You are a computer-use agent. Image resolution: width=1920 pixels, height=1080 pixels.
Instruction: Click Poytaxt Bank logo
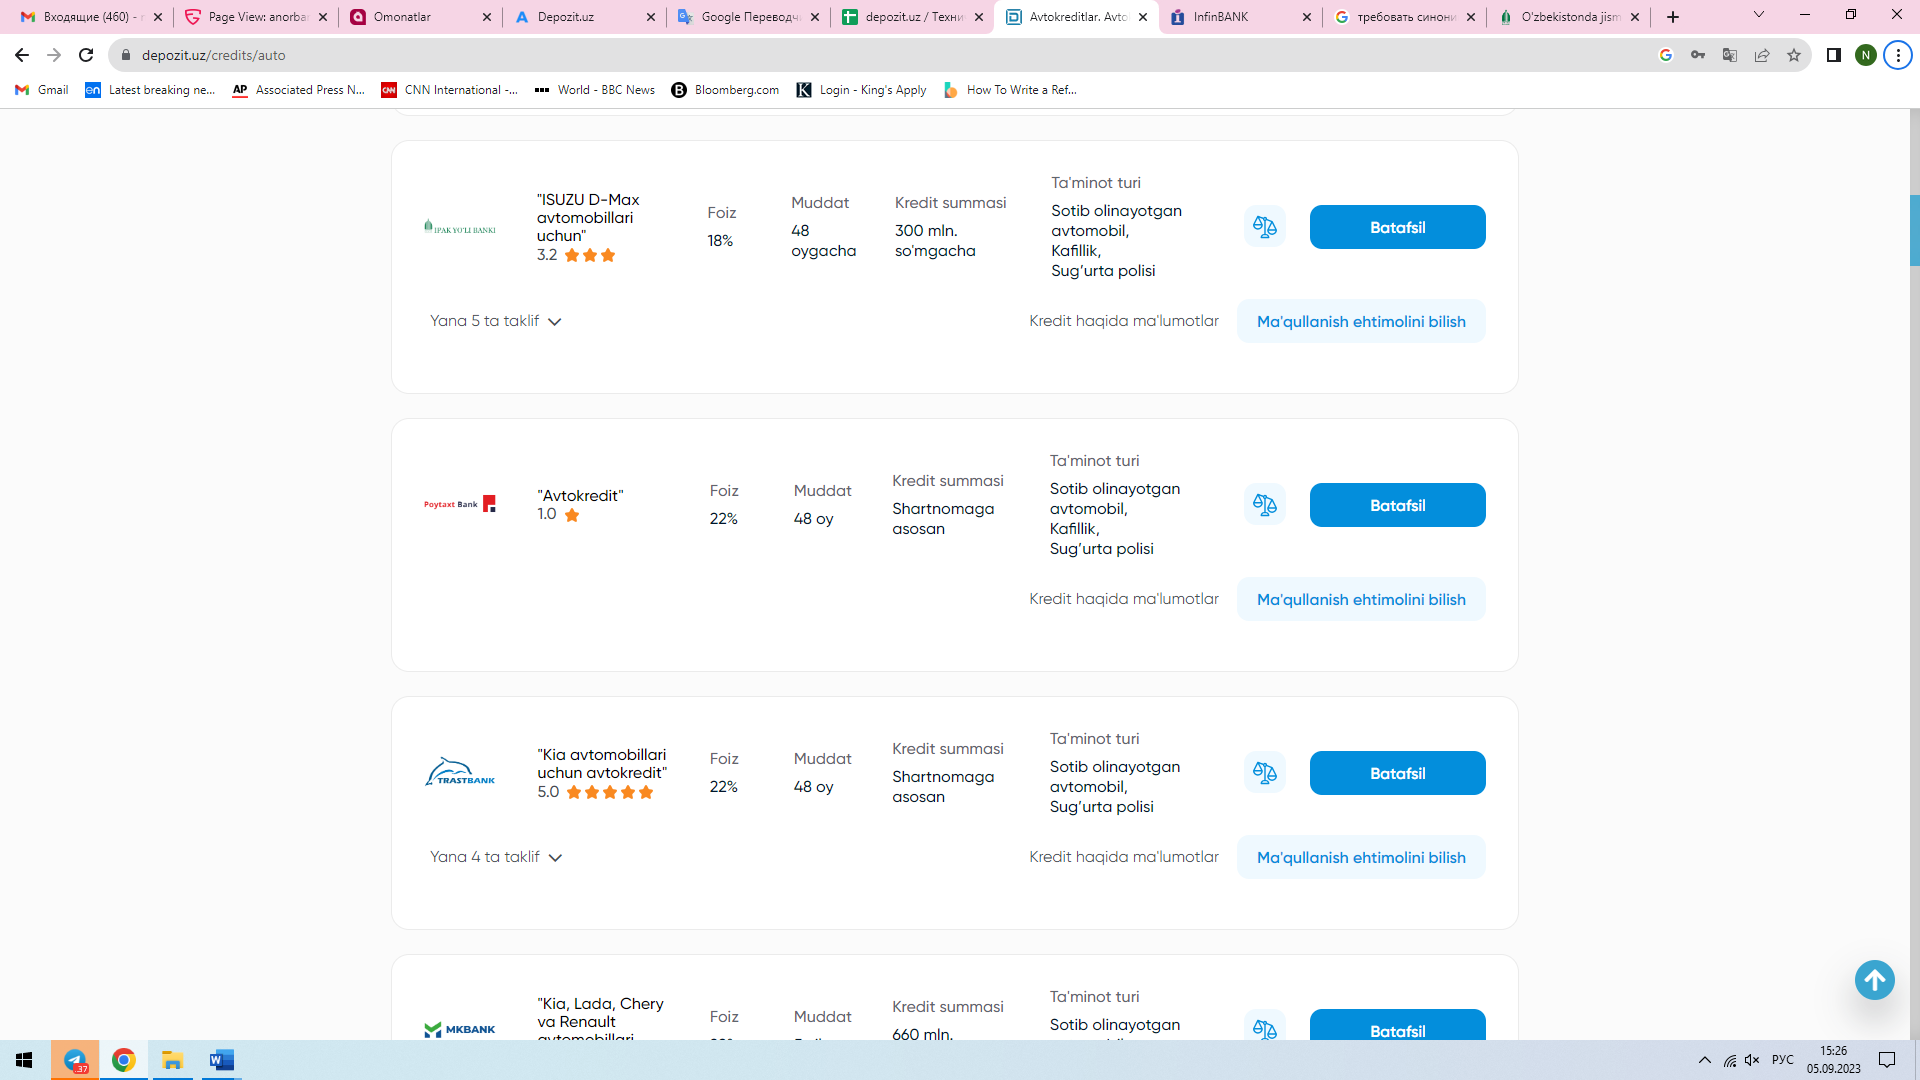point(460,504)
